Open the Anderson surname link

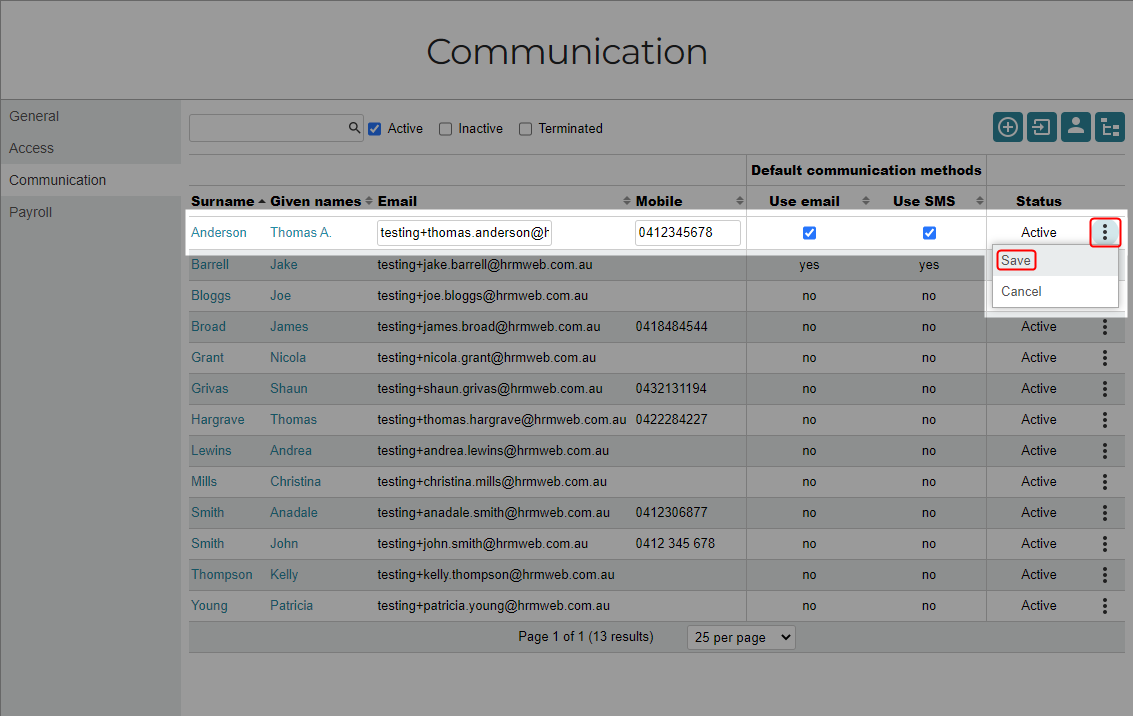(x=219, y=232)
